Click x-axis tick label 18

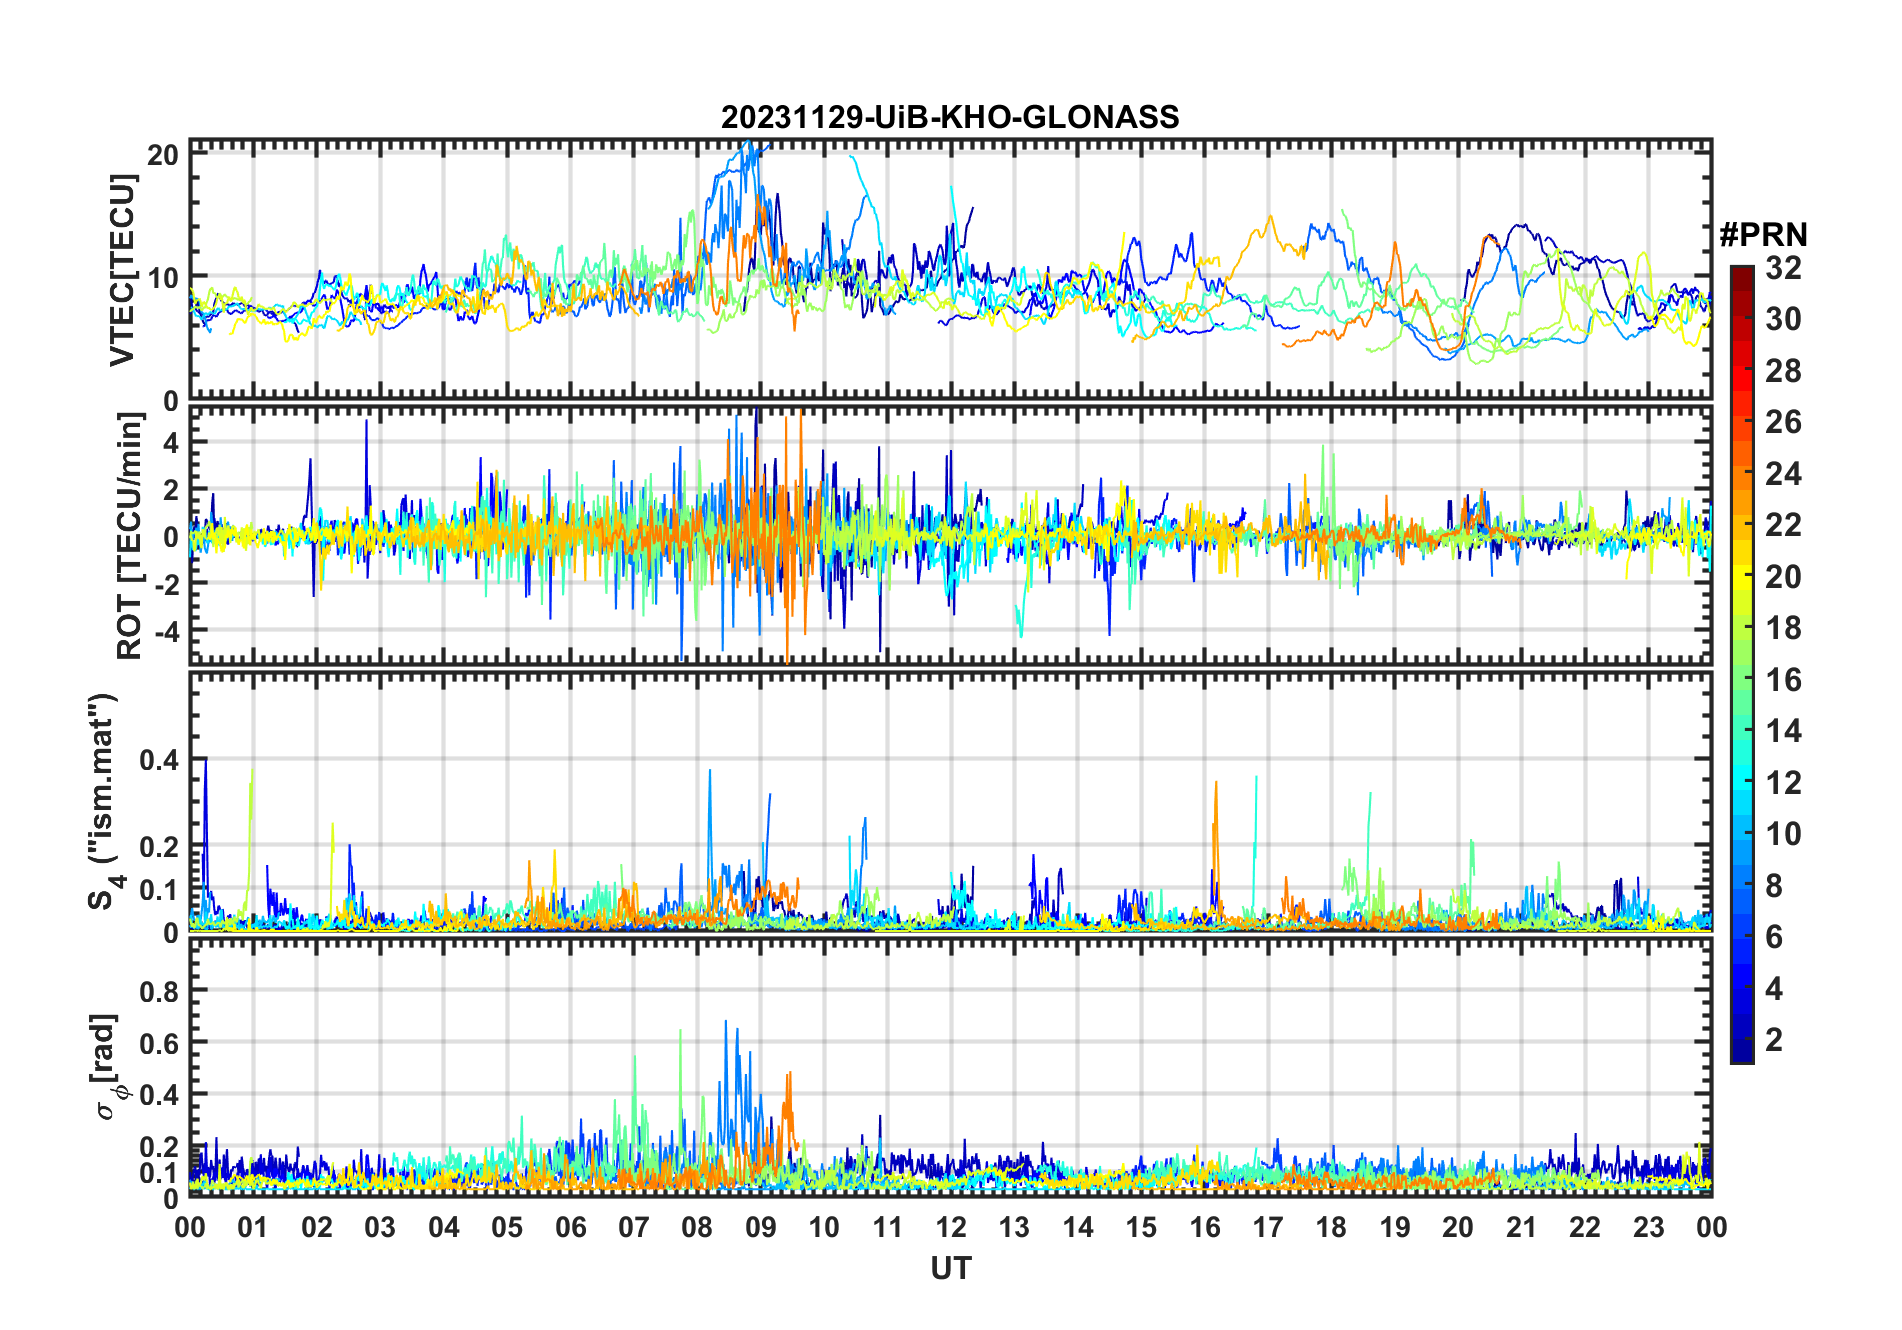tap(1331, 1228)
